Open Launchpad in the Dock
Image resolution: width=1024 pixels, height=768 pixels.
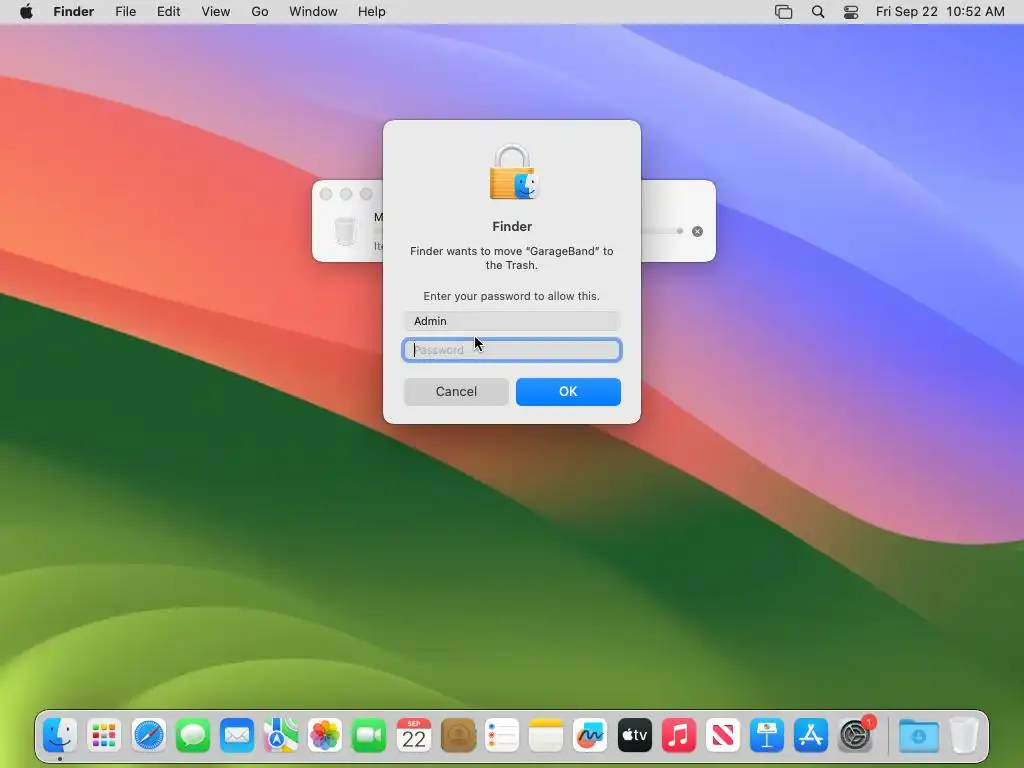tap(104, 736)
